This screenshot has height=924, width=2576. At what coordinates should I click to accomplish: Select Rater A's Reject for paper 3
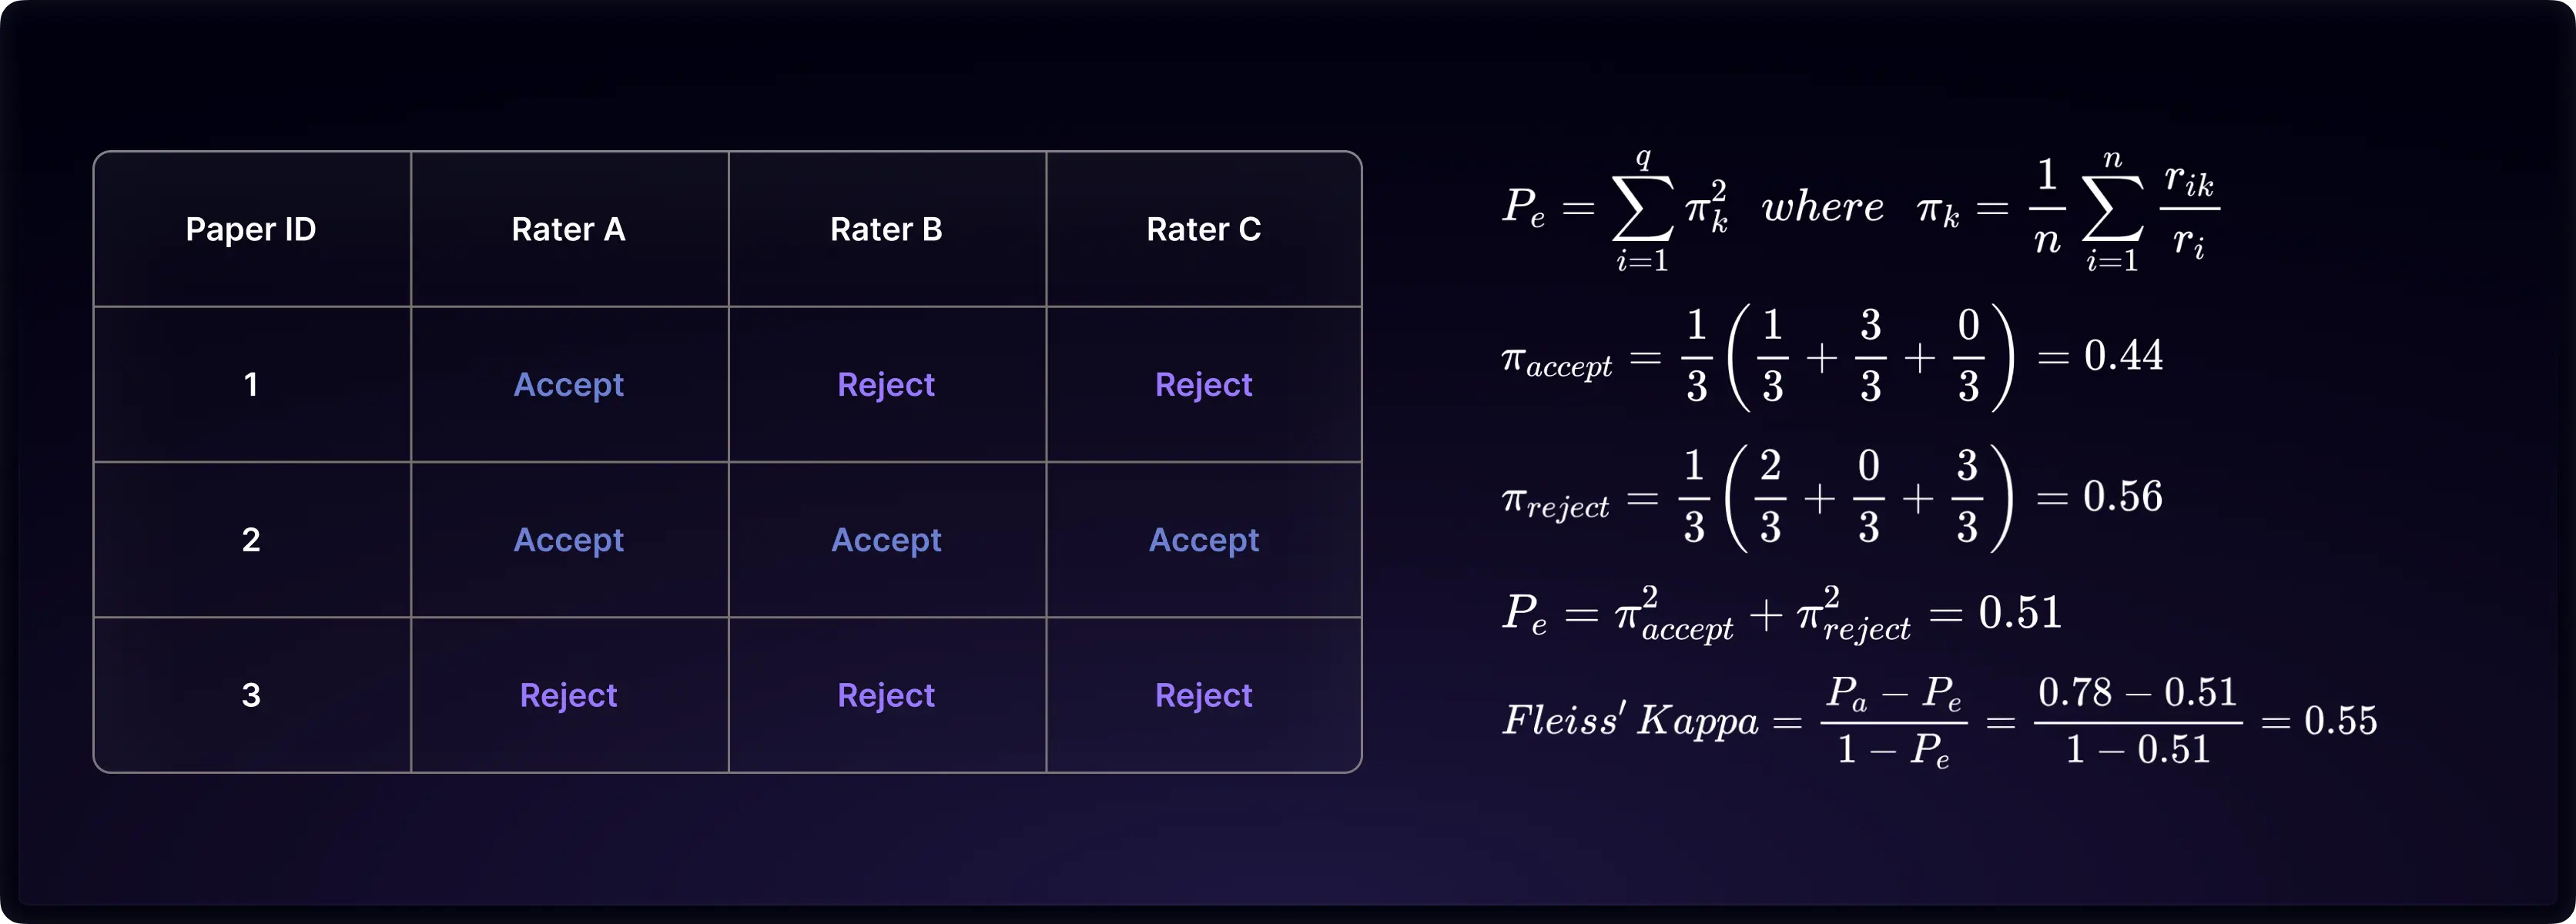(x=569, y=696)
